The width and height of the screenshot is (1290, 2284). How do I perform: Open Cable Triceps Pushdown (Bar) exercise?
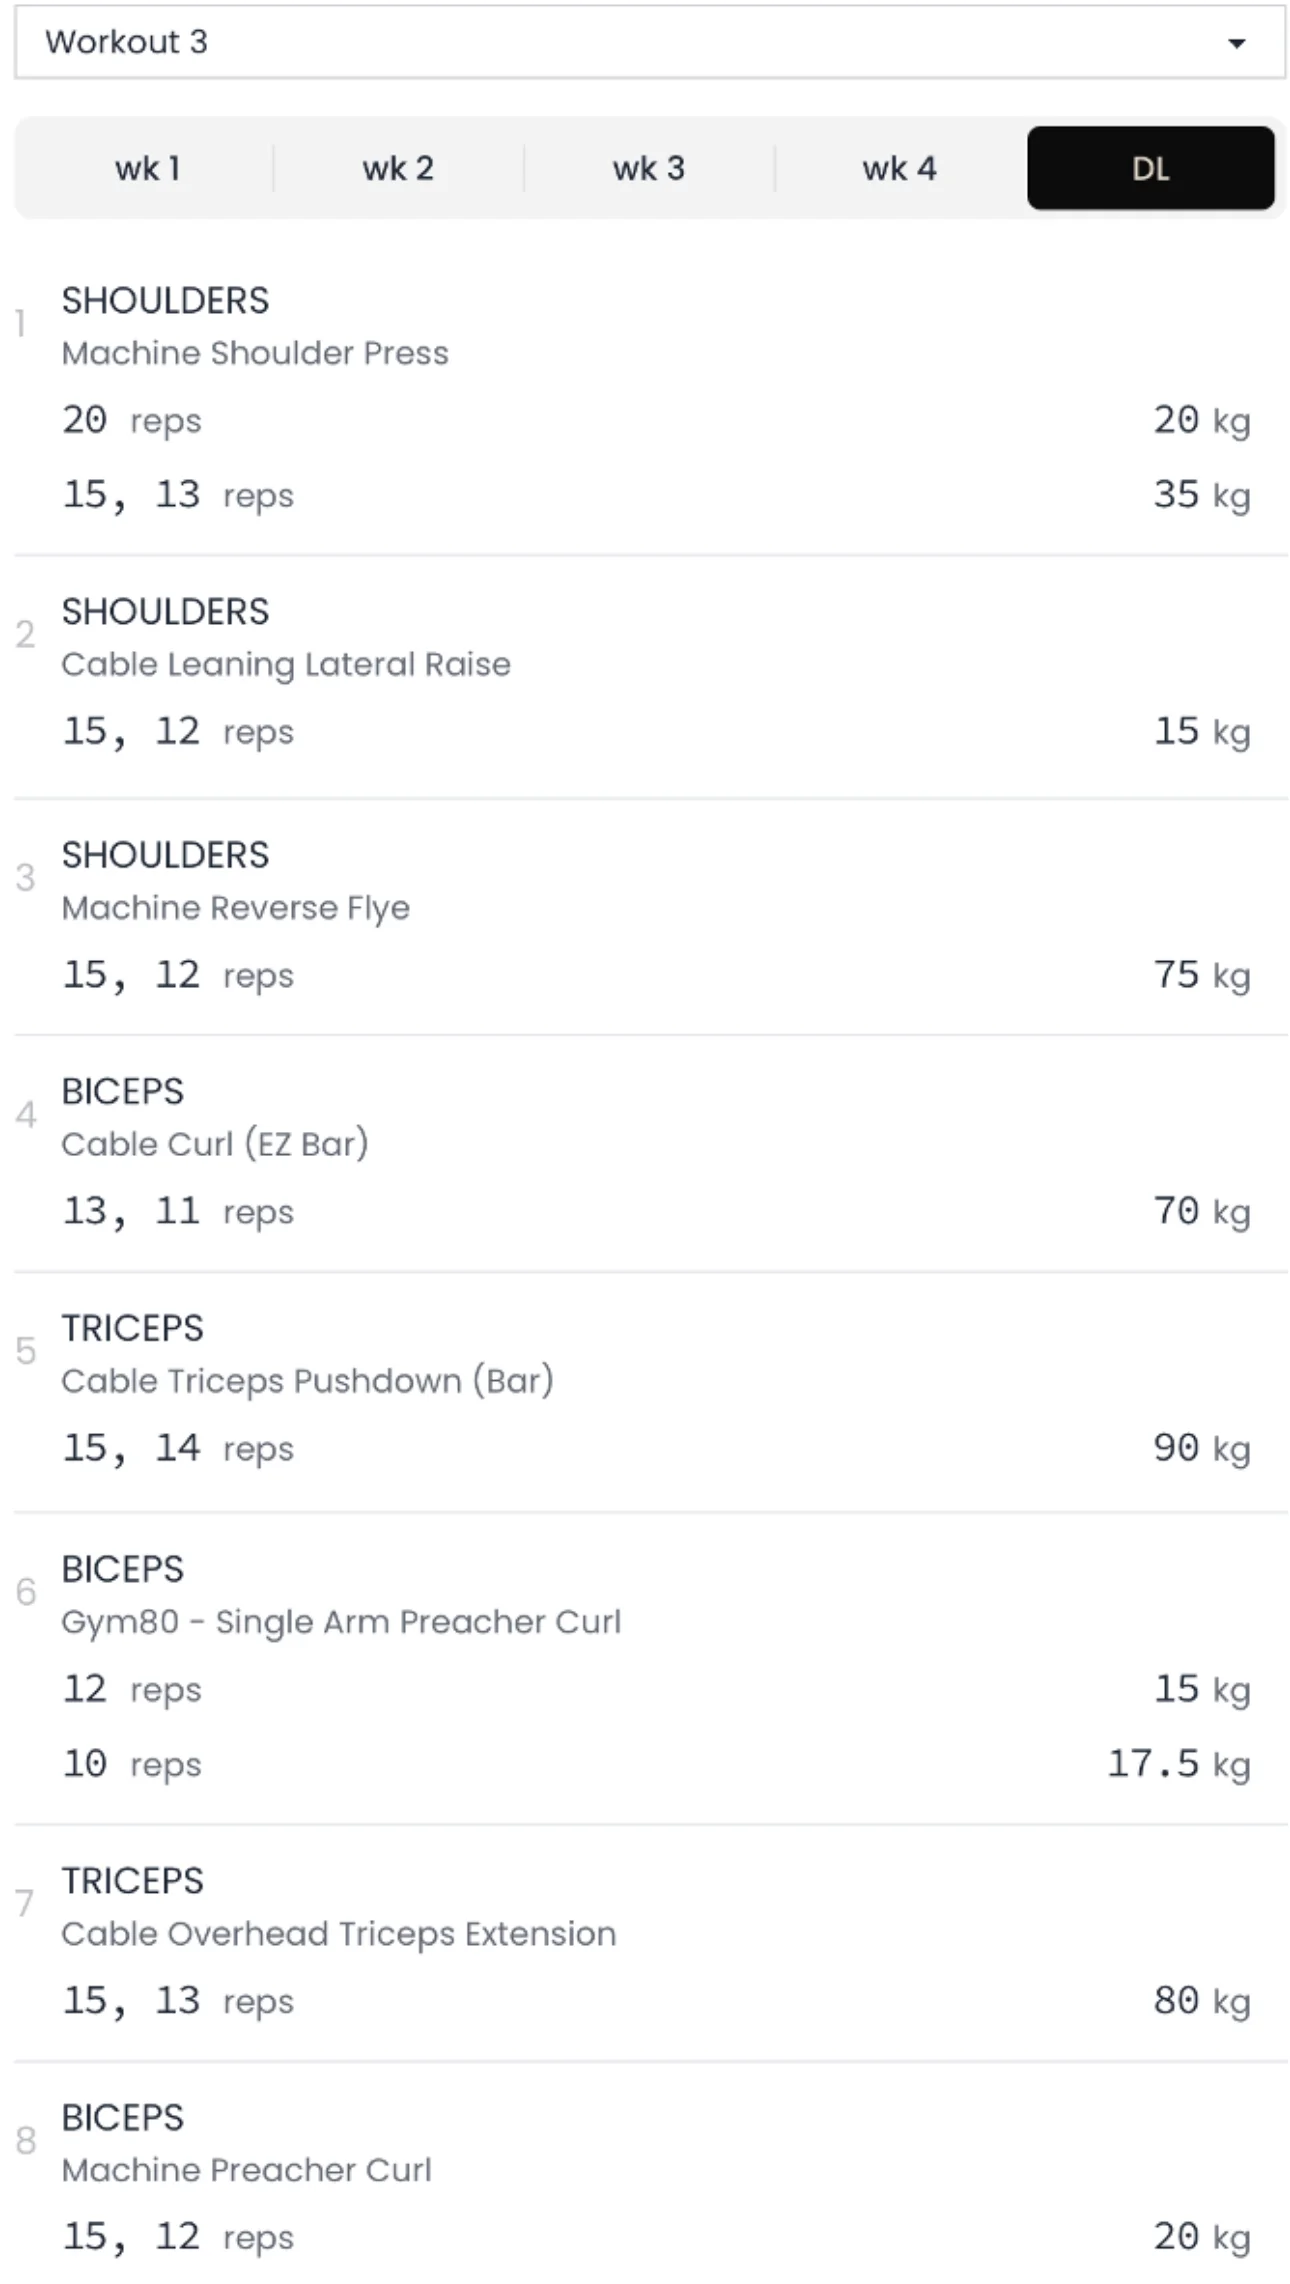pyautogui.click(x=307, y=1381)
